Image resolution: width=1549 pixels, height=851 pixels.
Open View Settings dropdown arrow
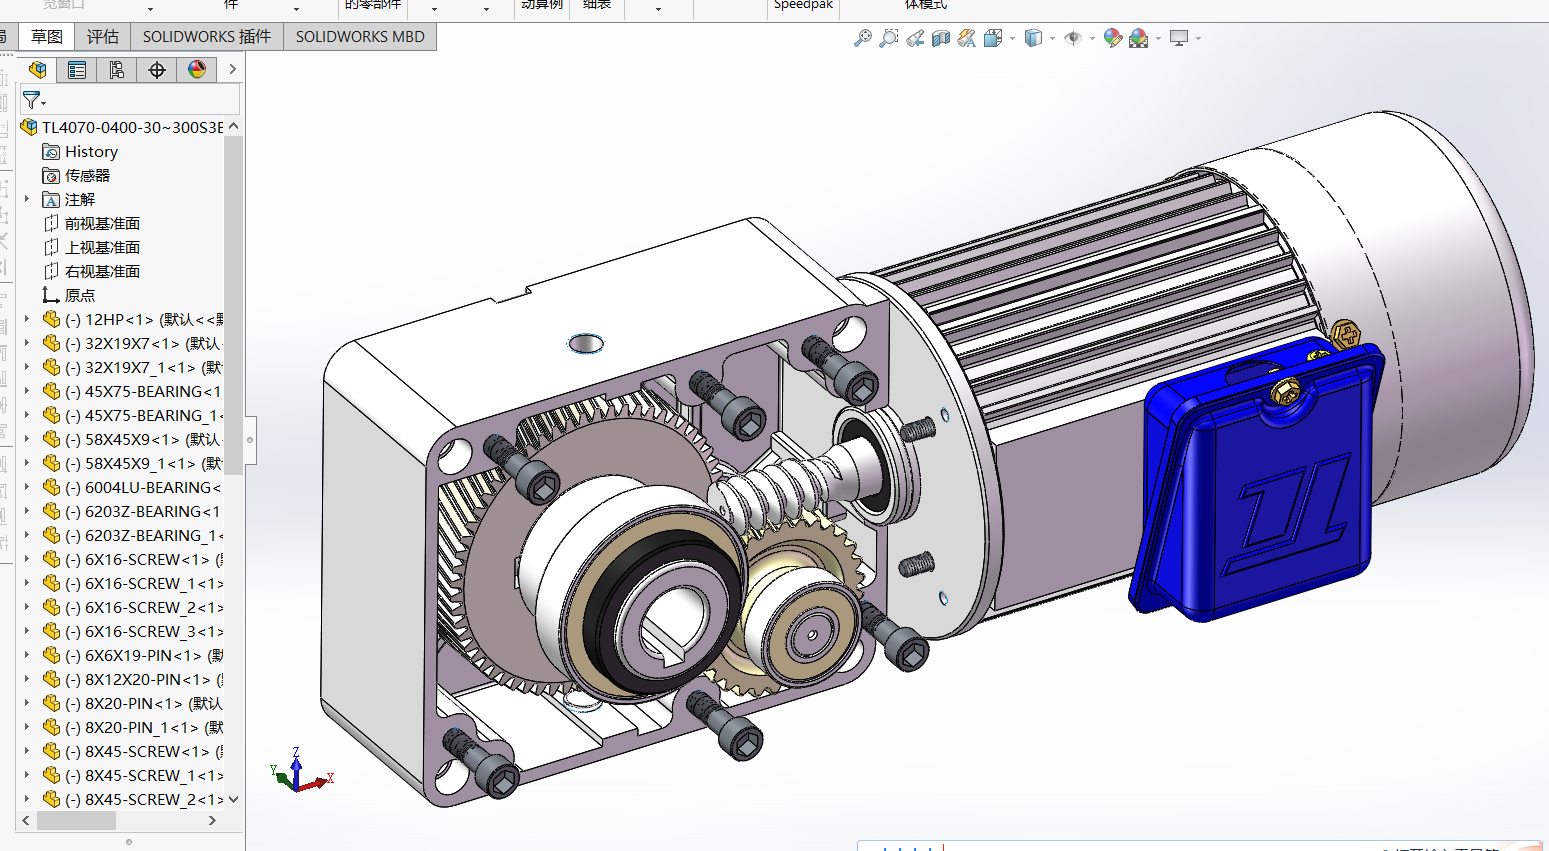click(x=1198, y=39)
